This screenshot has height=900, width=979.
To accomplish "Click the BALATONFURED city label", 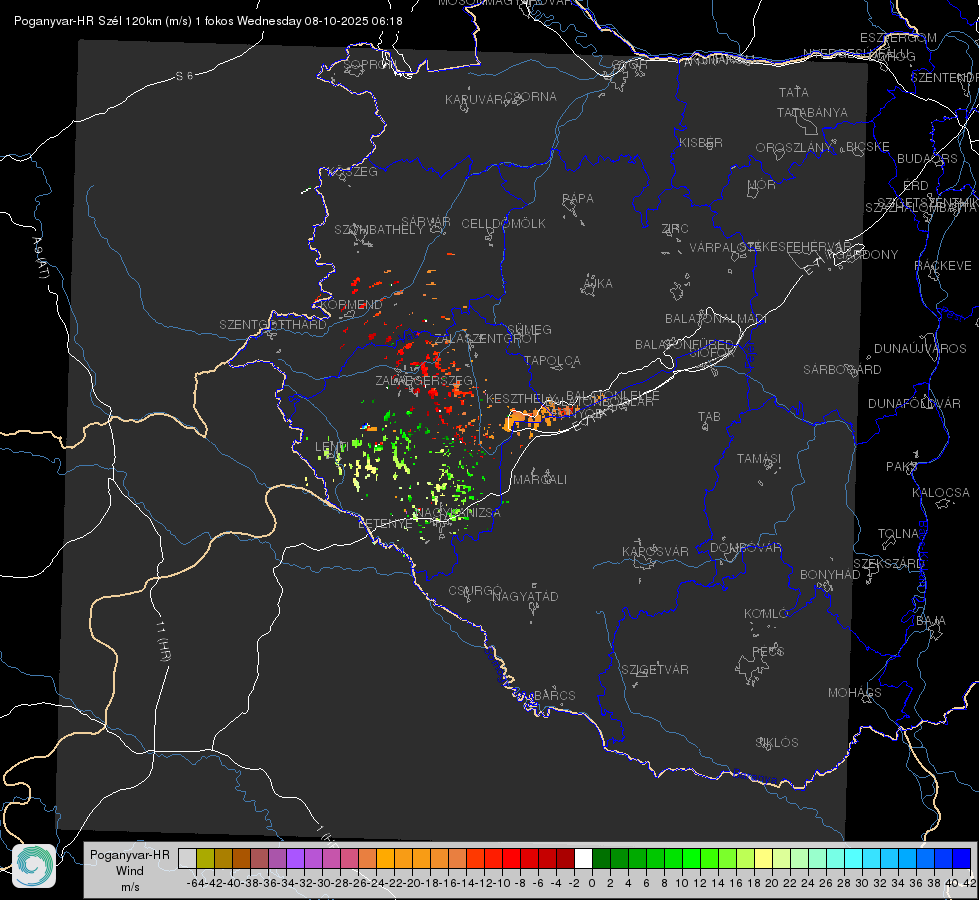I will click(x=684, y=345).
